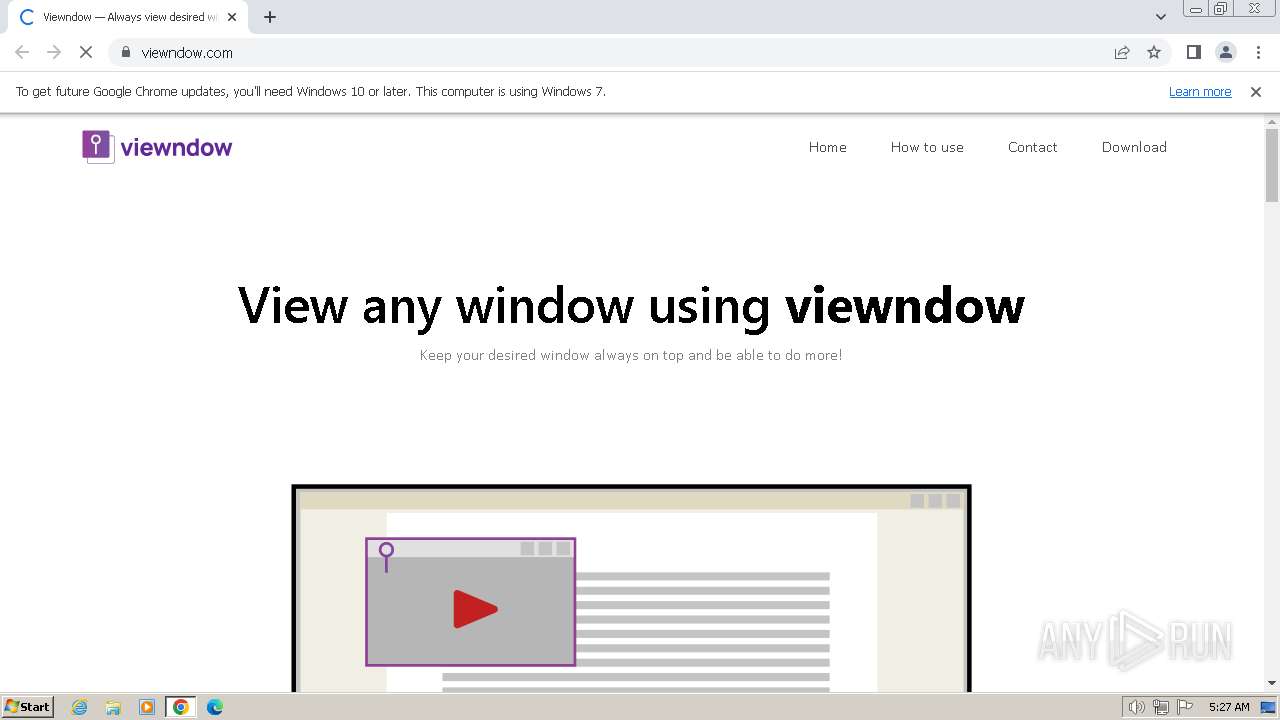This screenshot has width=1280, height=720.
Task: Open Windows Start menu
Action: click(x=28, y=707)
